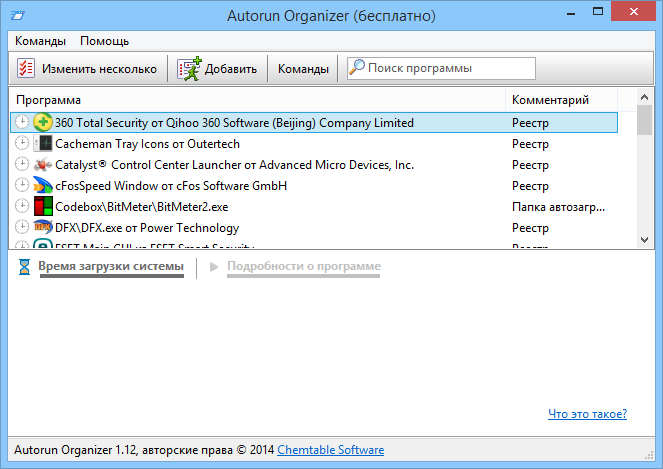Open the Команды toolbar dropdown
663x469 pixels.
[x=302, y=69]
